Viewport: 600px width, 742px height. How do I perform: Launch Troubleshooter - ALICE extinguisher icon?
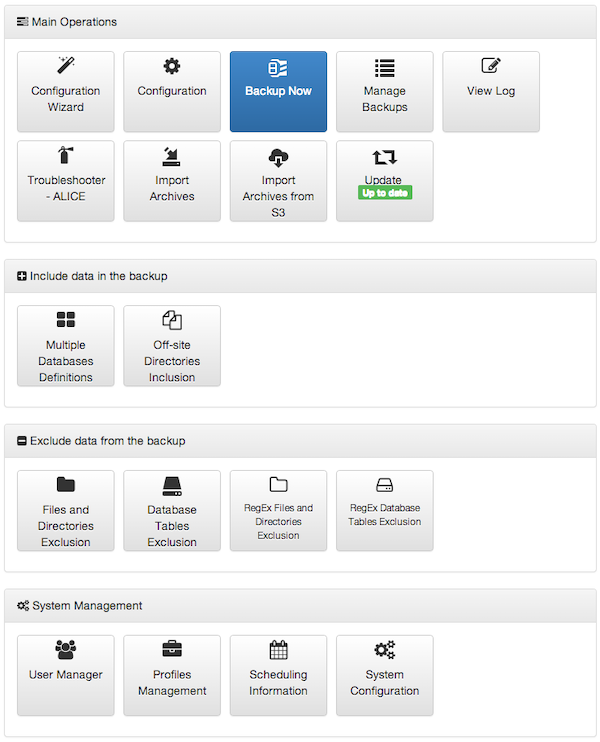click(x=66, y=155)
